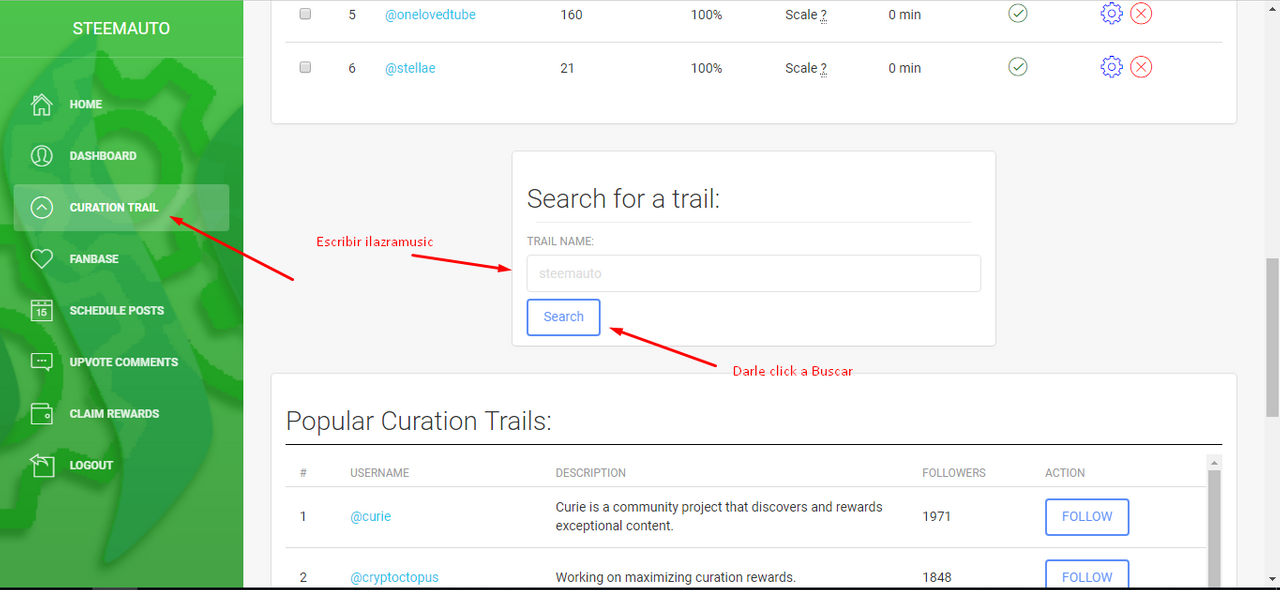1280x590 pixels.
Task: Click green check status for @onelovedtube
Action: point(1018,14)
